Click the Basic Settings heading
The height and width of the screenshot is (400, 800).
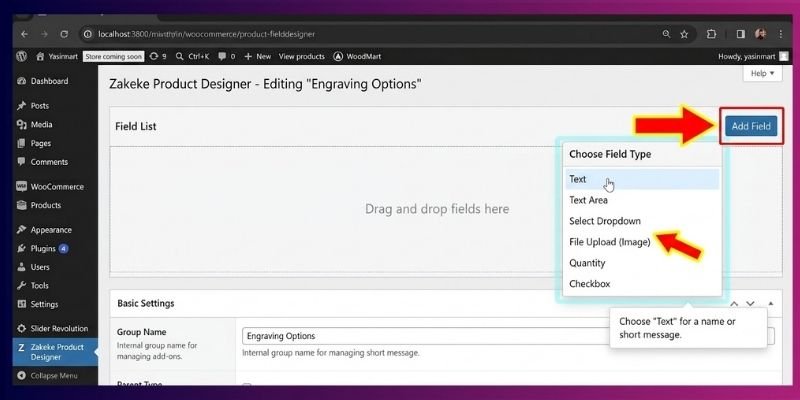click(146, 303)
